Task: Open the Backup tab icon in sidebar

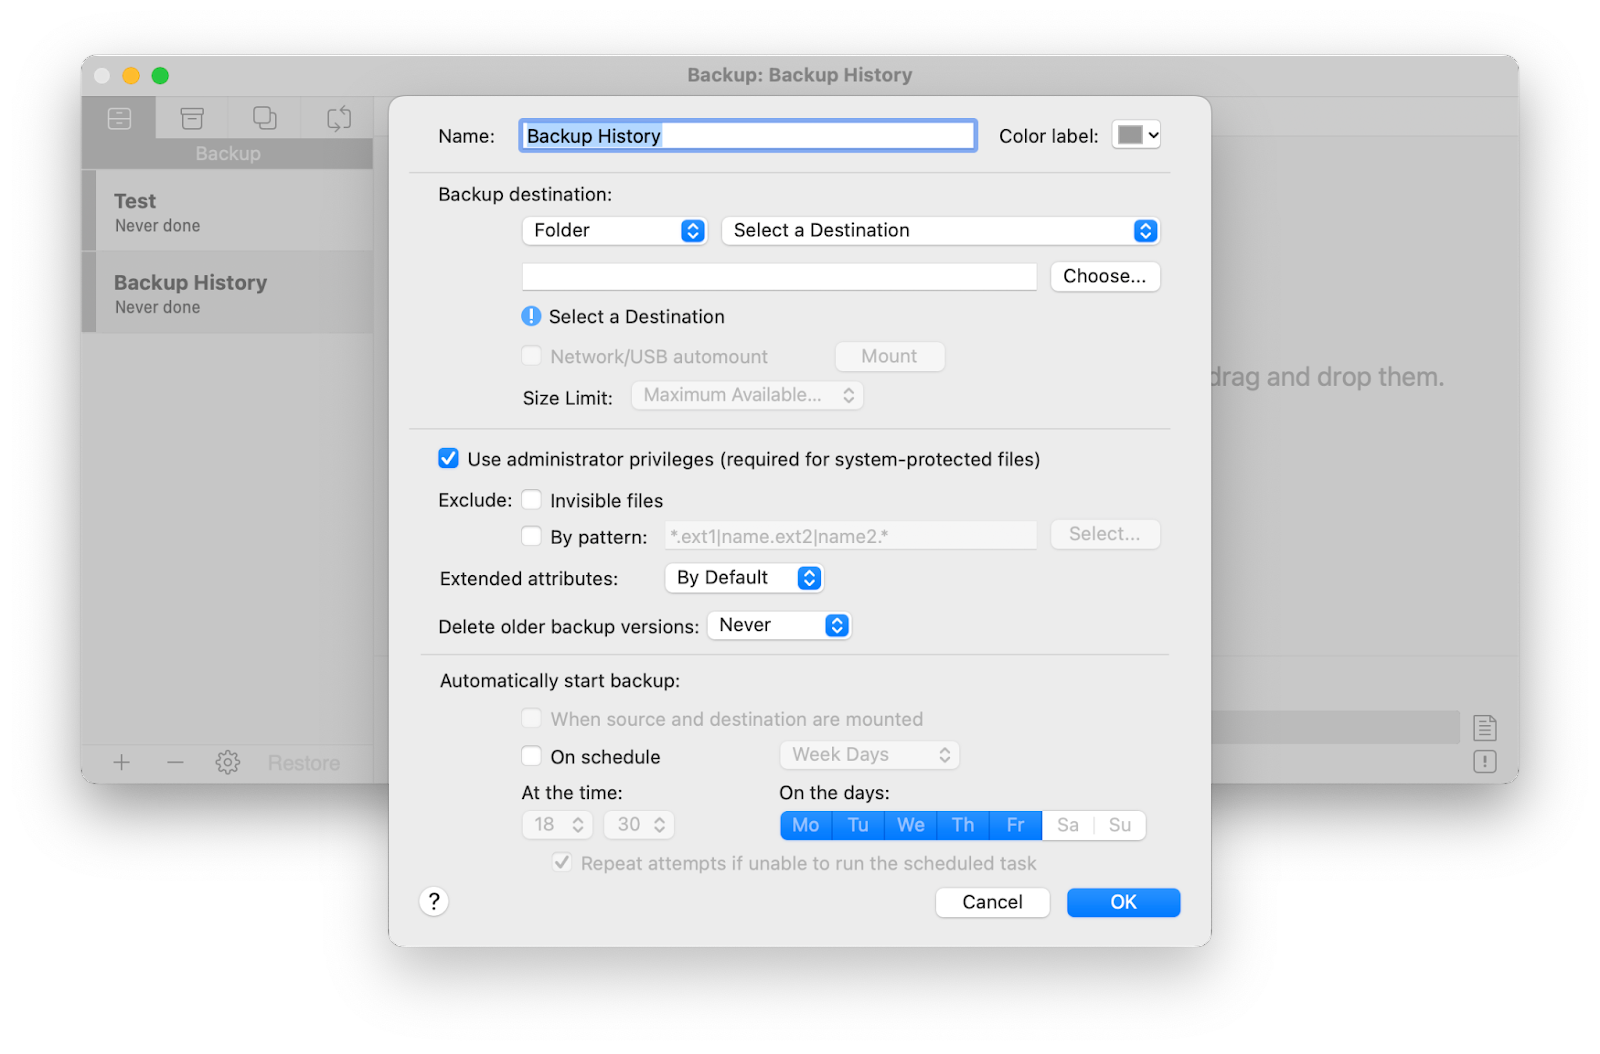Action: (119, 118)
